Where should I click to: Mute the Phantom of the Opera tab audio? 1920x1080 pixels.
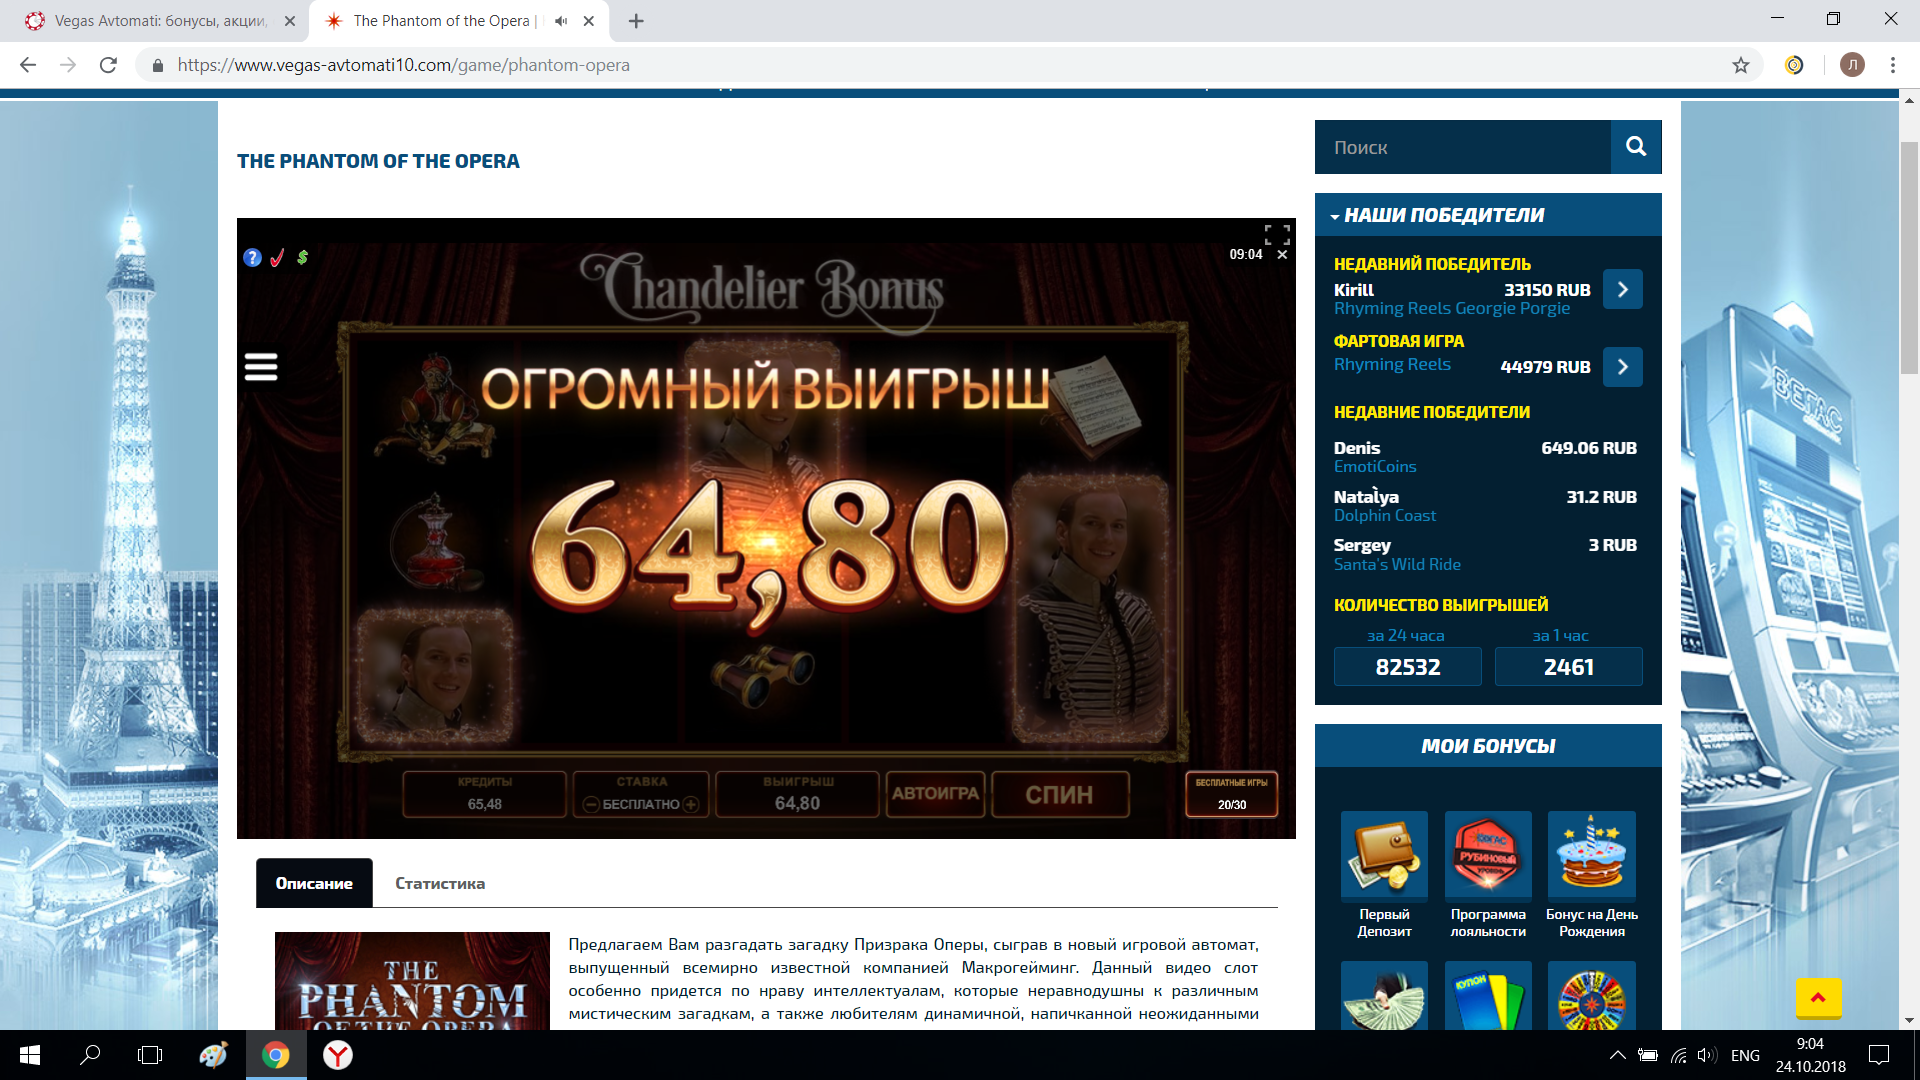tap(561, 21)
